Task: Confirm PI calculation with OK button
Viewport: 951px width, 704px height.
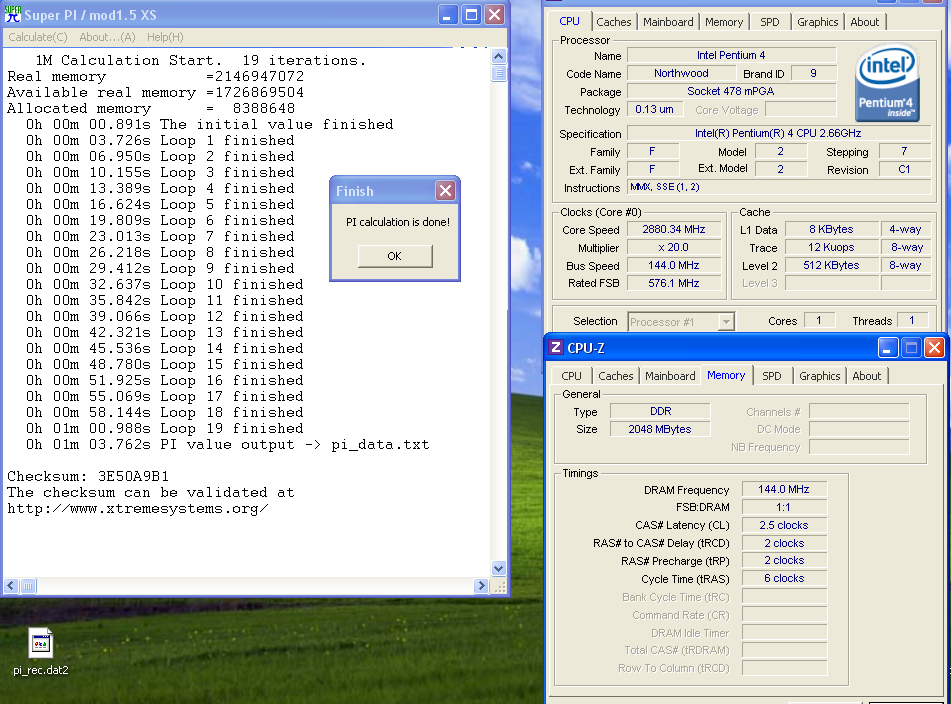Action: (x=395, y=256)
